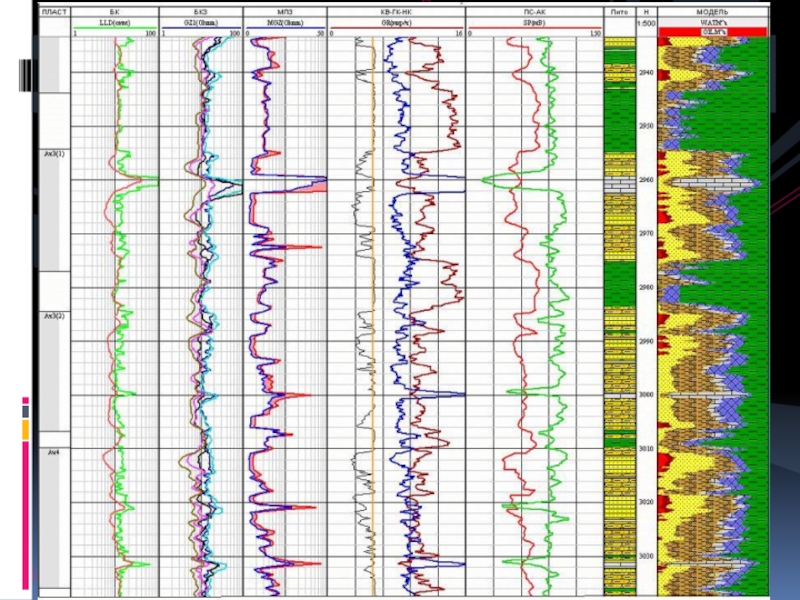Select the 2980 depth marker
Viewport: 800px width, 600px height.
coord(646,288)
